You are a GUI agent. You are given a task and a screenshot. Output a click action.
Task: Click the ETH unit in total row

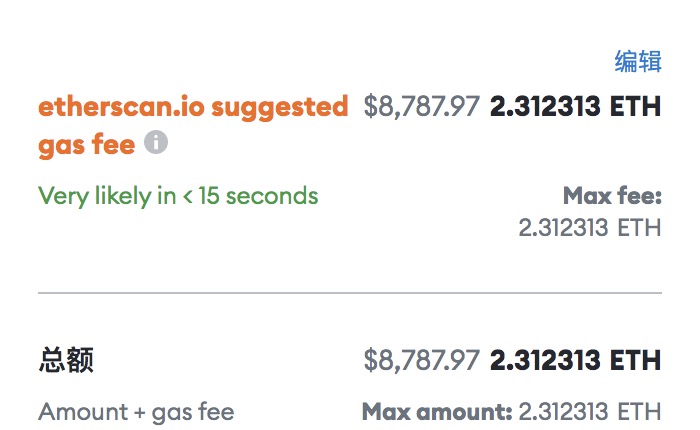pyautogui.click(x=636, y=360)
